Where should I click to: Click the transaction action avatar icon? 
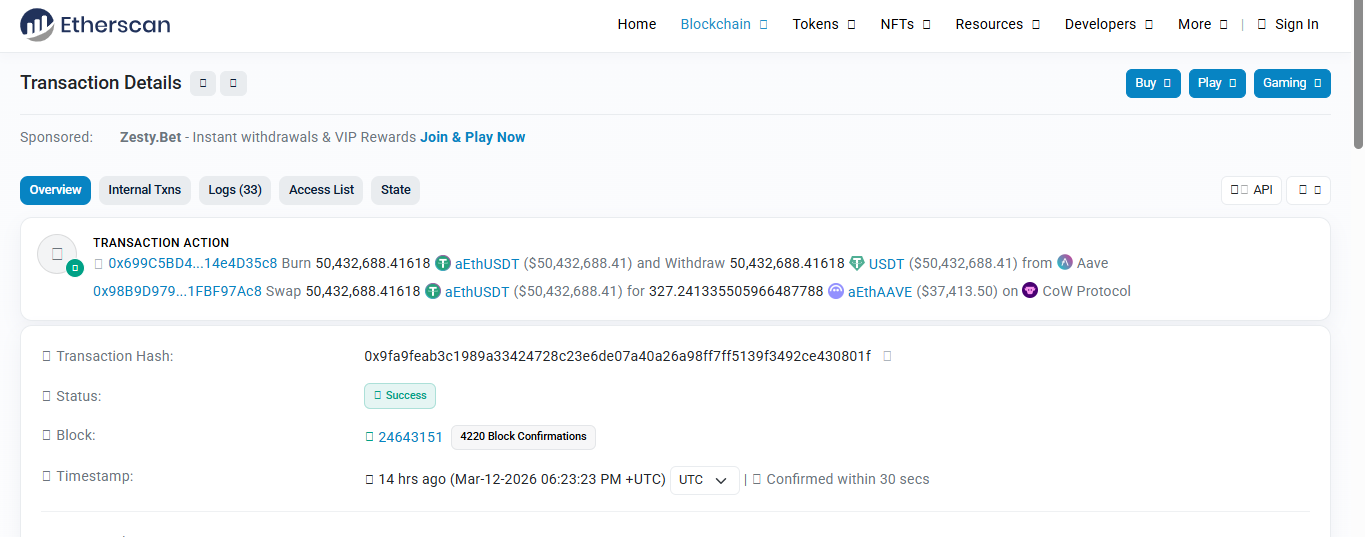click(57, 254)
